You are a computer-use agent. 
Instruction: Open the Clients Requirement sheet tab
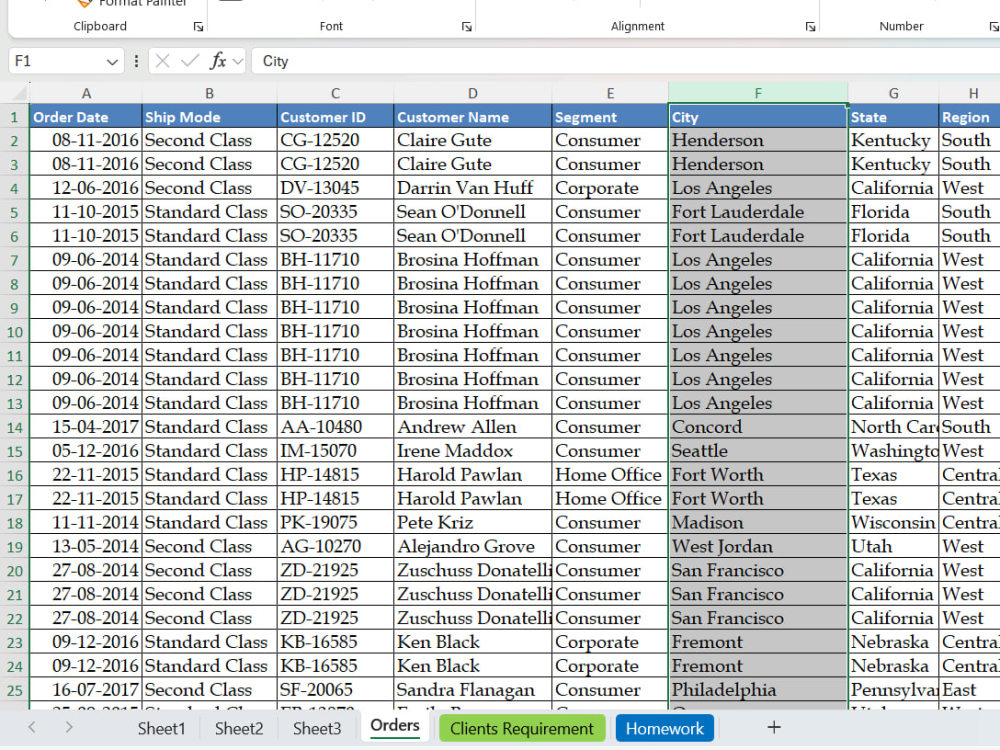522,728
